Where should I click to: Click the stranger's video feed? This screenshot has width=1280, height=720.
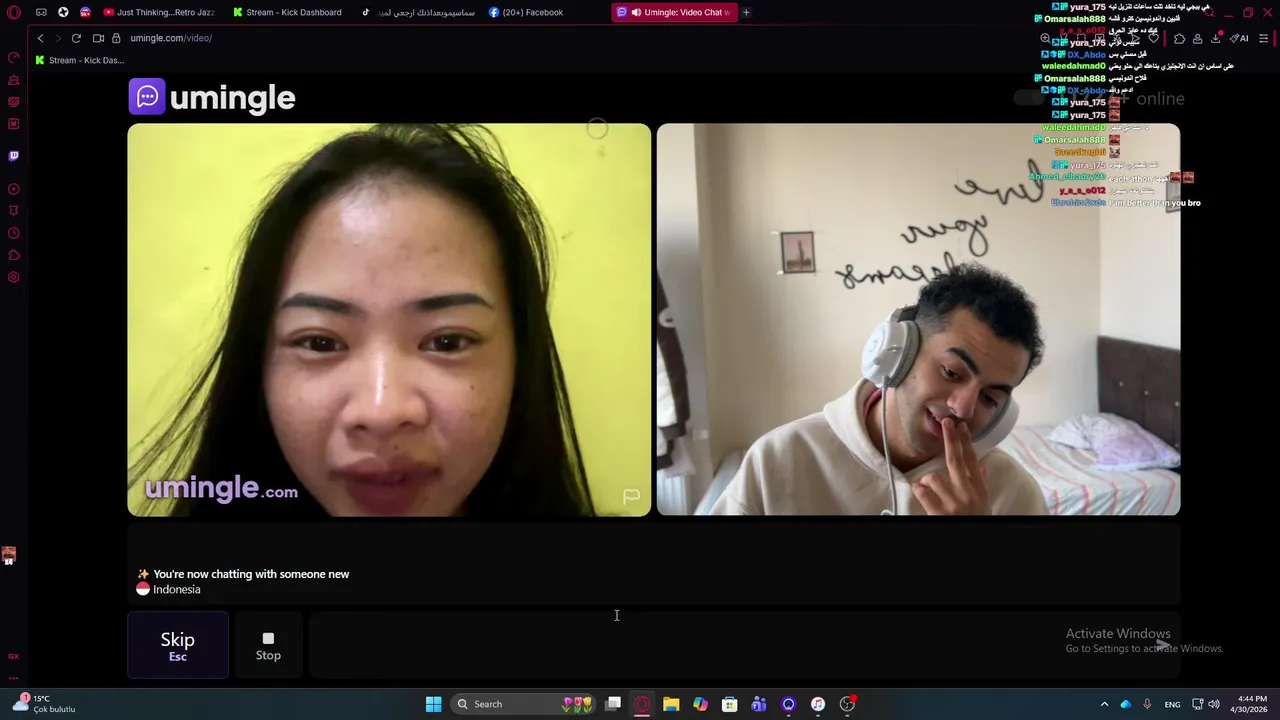pos(389,320)
